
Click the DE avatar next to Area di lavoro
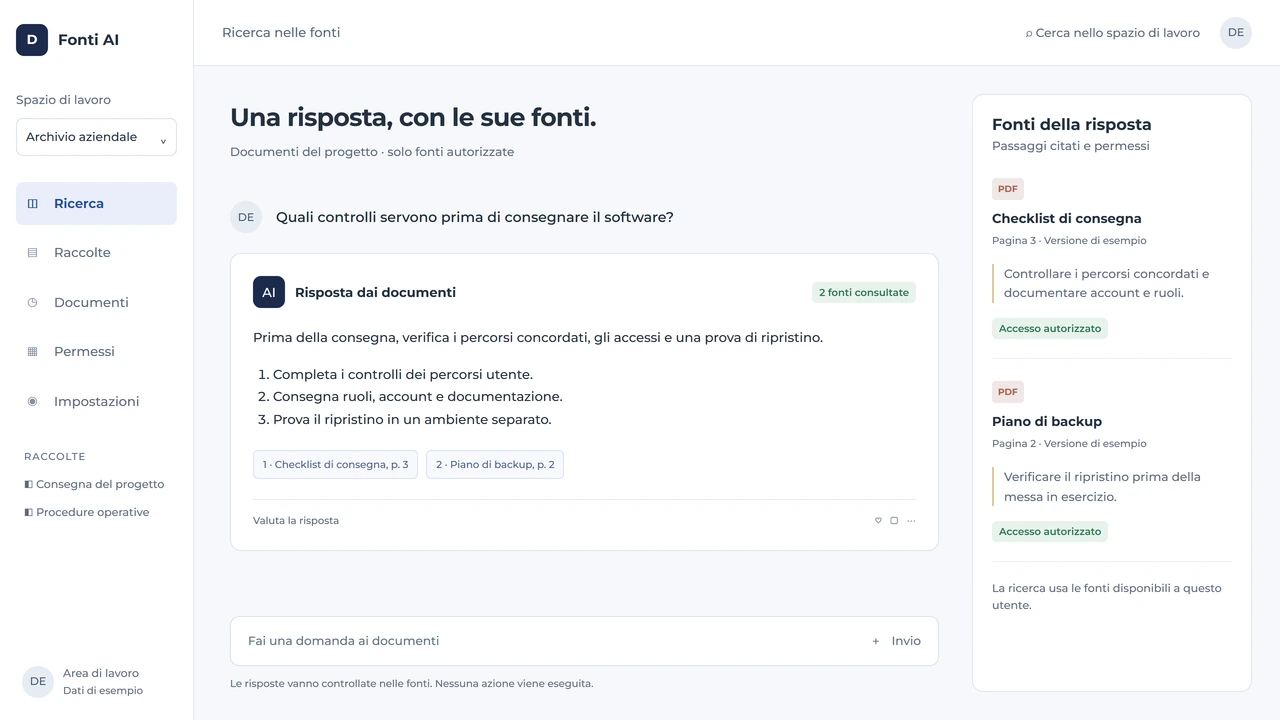coord(38,682)
